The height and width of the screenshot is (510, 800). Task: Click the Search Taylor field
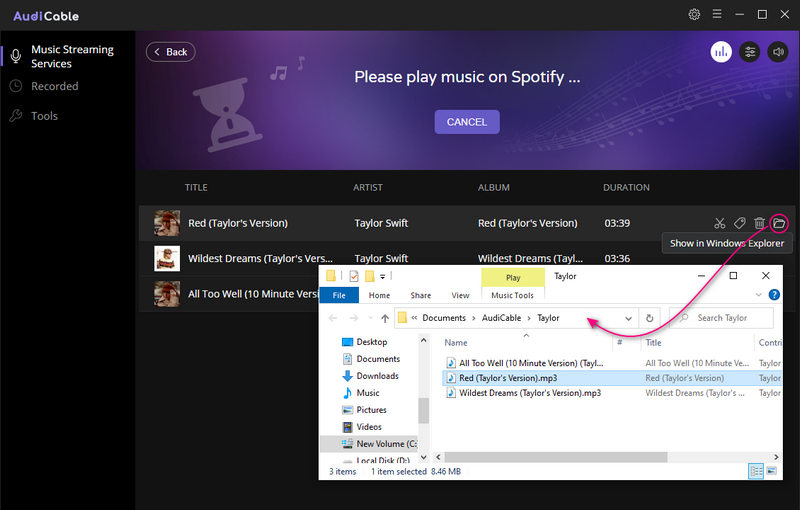pos(722,318)
